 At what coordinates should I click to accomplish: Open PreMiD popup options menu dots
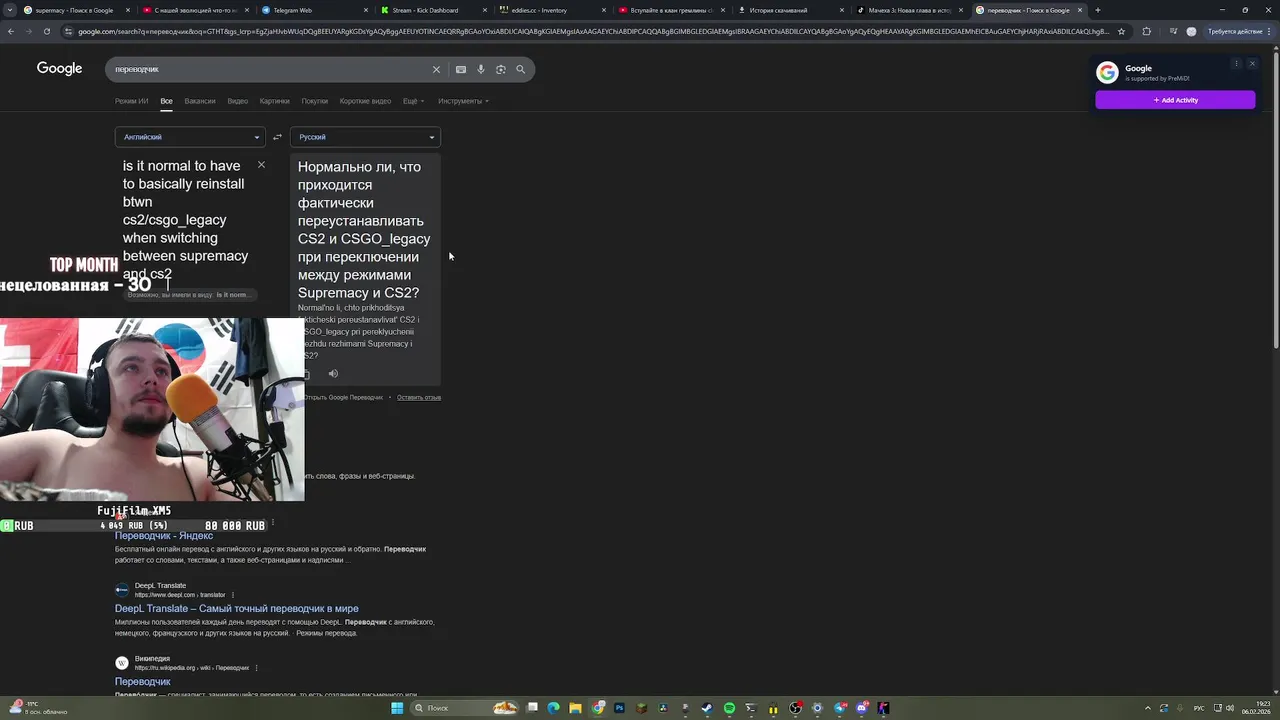(1236, 64)
